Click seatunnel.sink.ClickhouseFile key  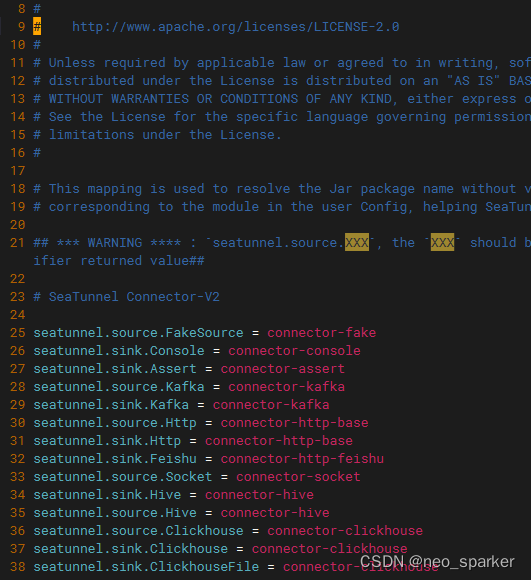click(x=146, y=566)
